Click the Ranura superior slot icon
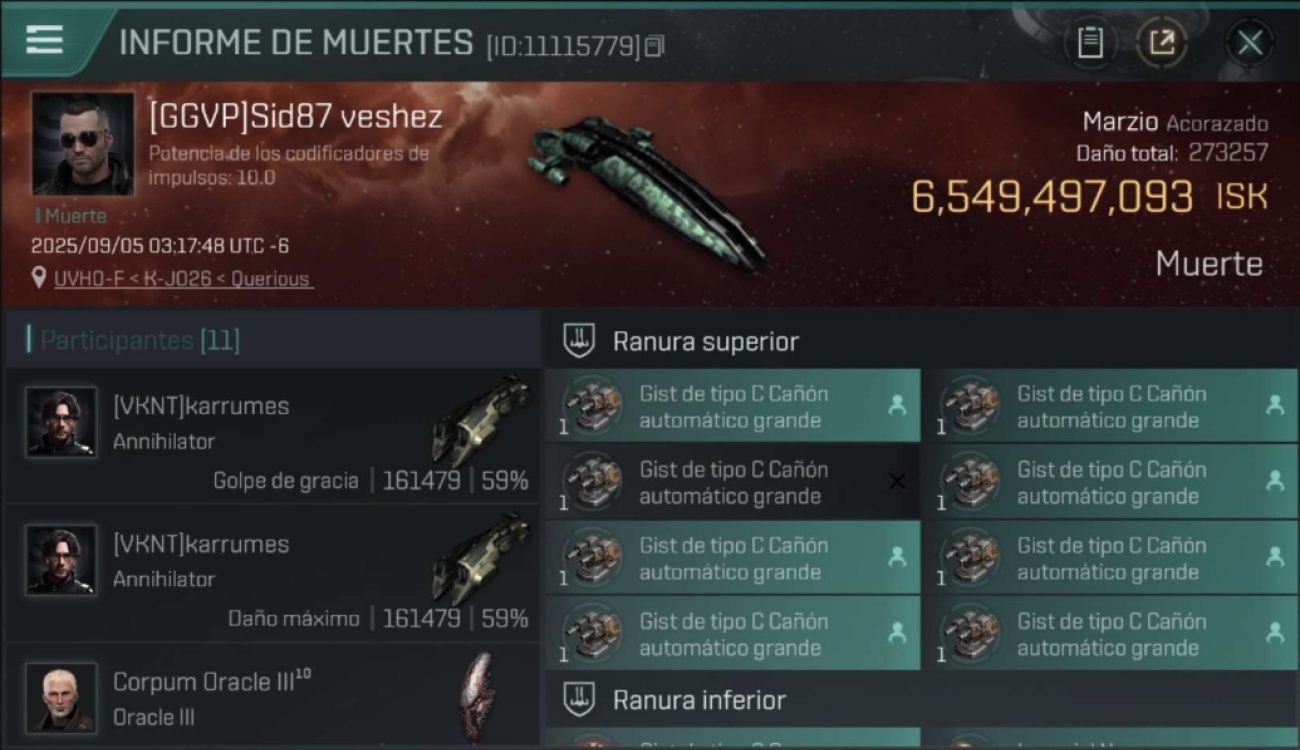This screenshot has height=750, width=1300. [580, 341]
